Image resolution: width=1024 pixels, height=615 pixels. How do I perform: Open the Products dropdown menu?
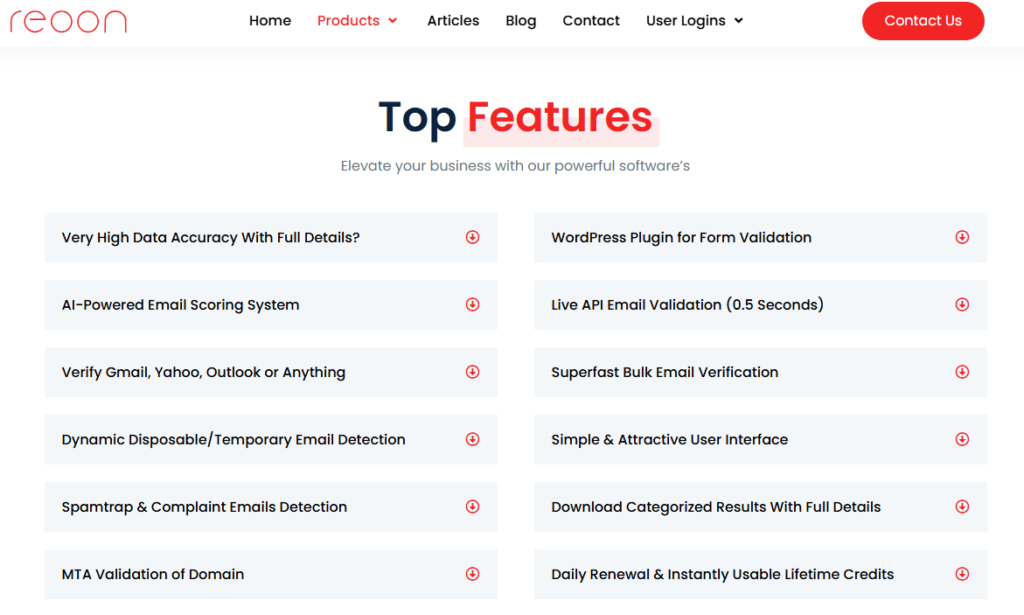[348, 20]
